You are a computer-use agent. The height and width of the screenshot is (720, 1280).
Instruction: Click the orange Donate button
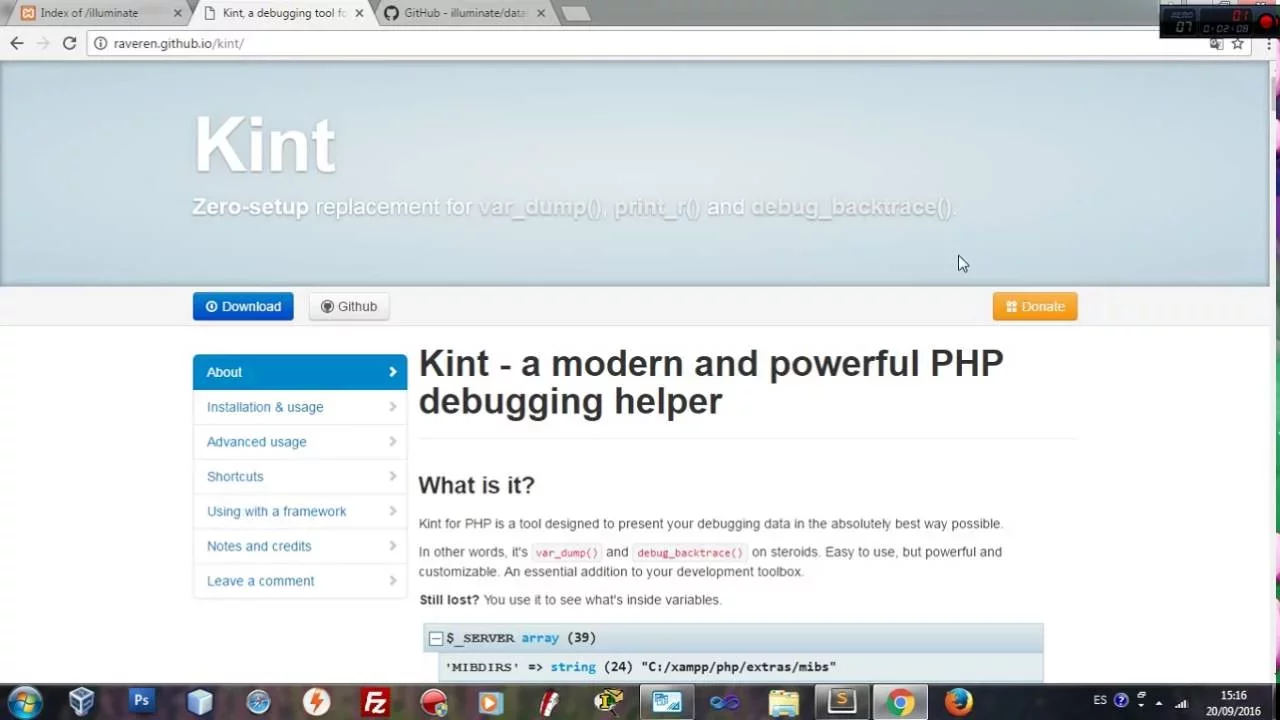click(1035, 306)
